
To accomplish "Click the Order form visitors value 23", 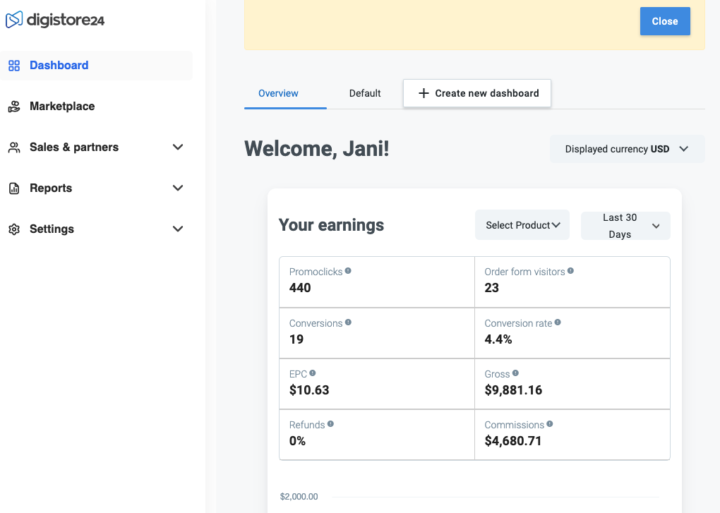I will (491, 288).
